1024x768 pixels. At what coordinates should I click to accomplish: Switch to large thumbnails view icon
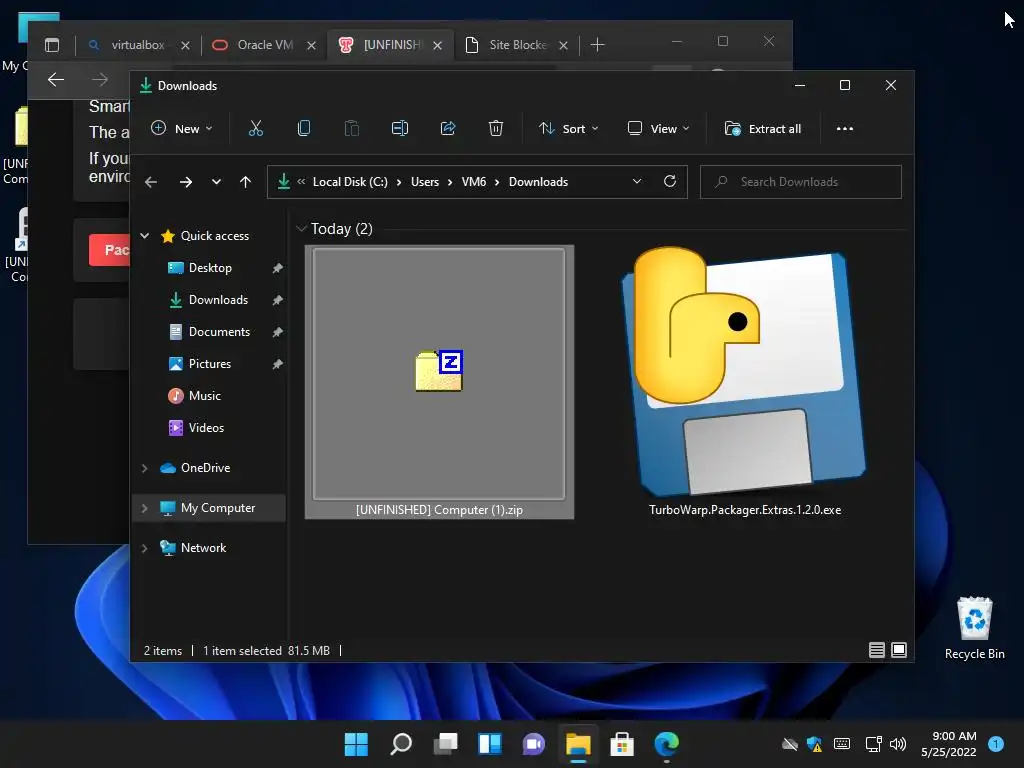coord(899,650)
